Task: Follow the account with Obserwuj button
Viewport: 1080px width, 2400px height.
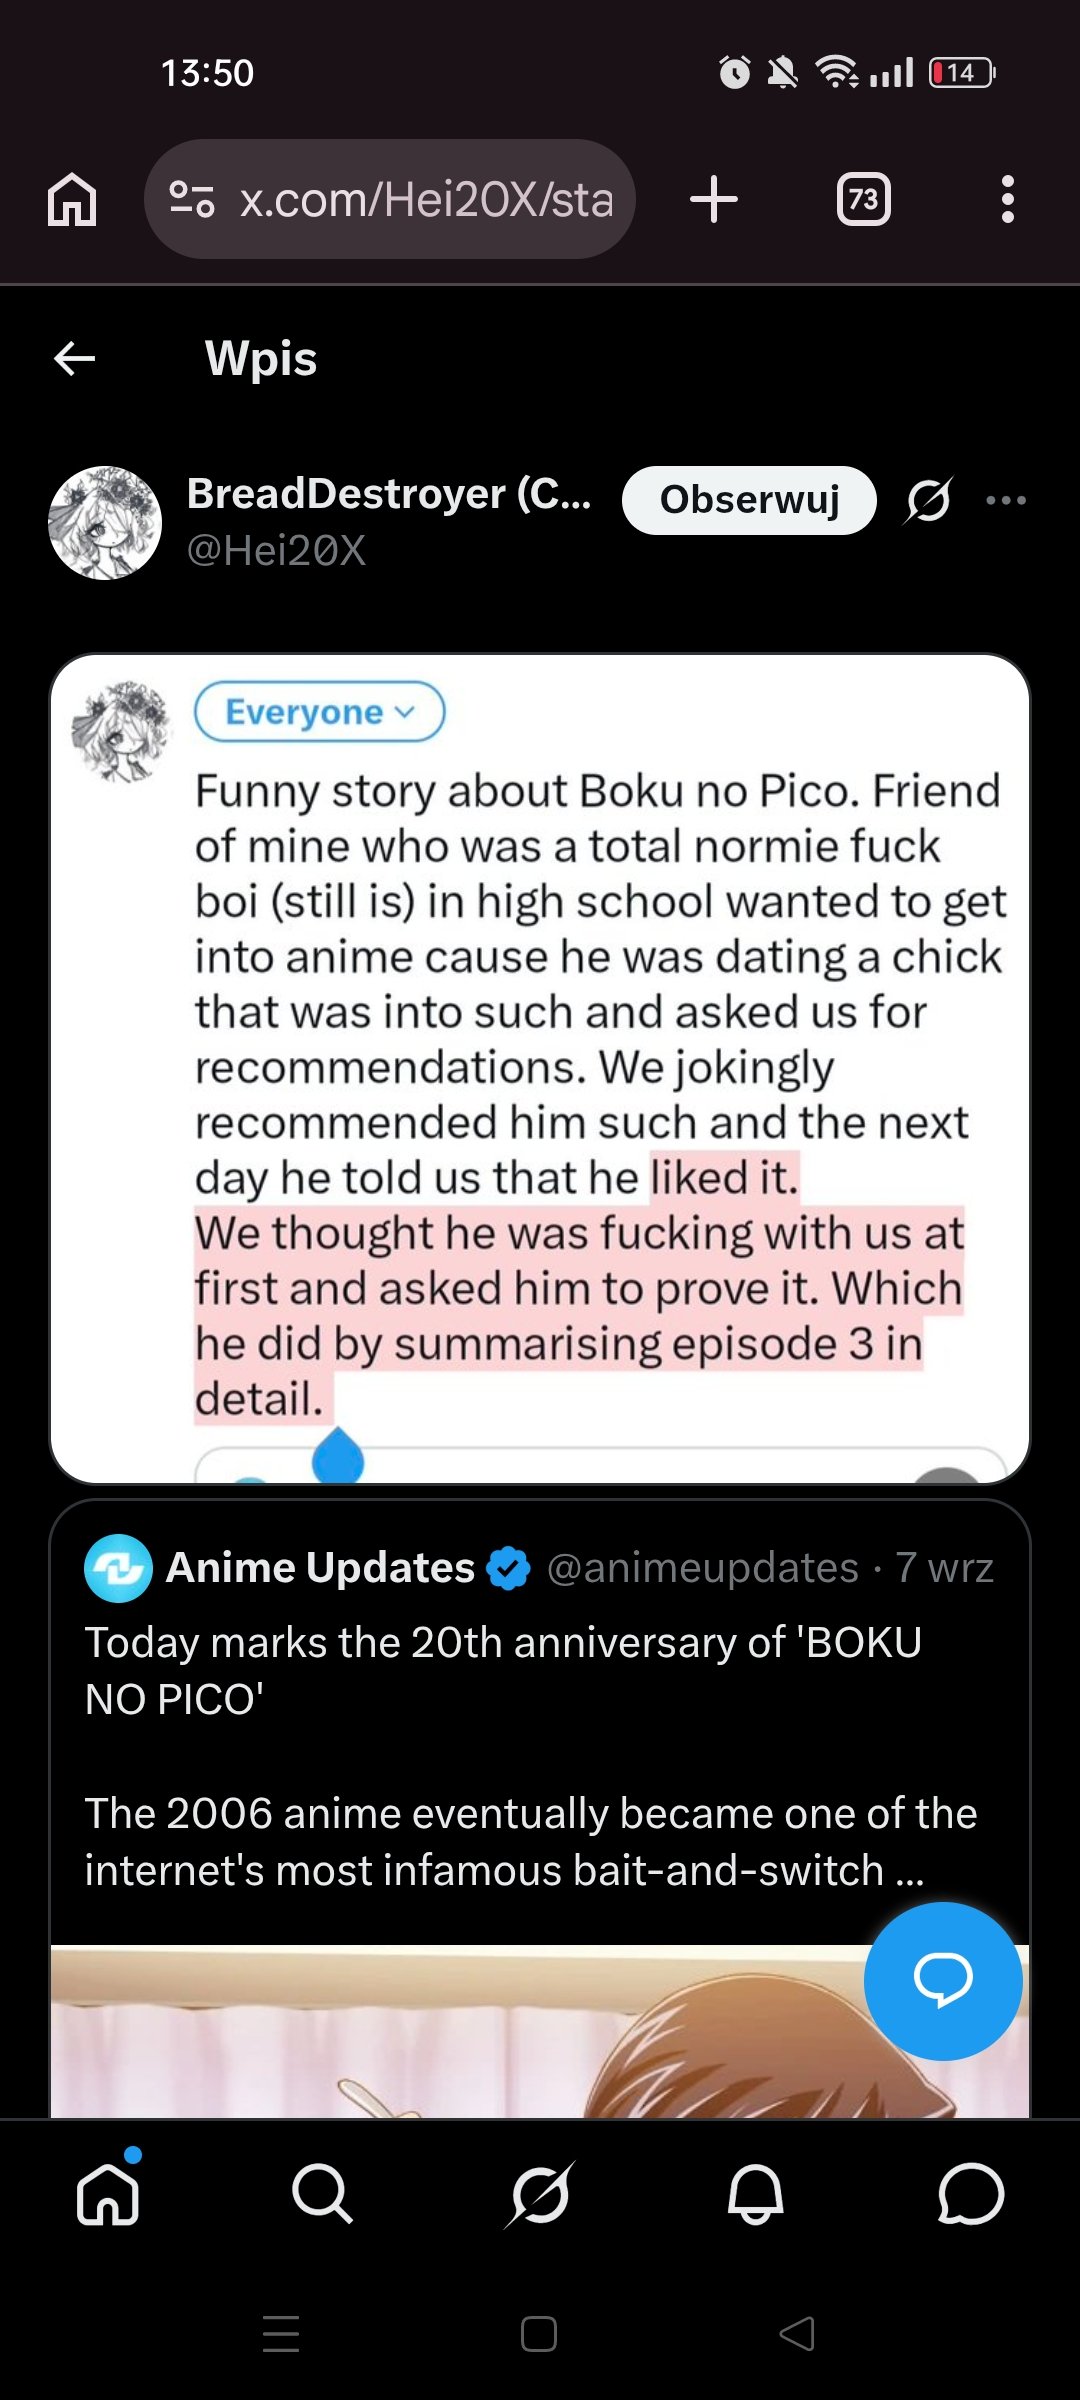Action: [x=749, y=500]
